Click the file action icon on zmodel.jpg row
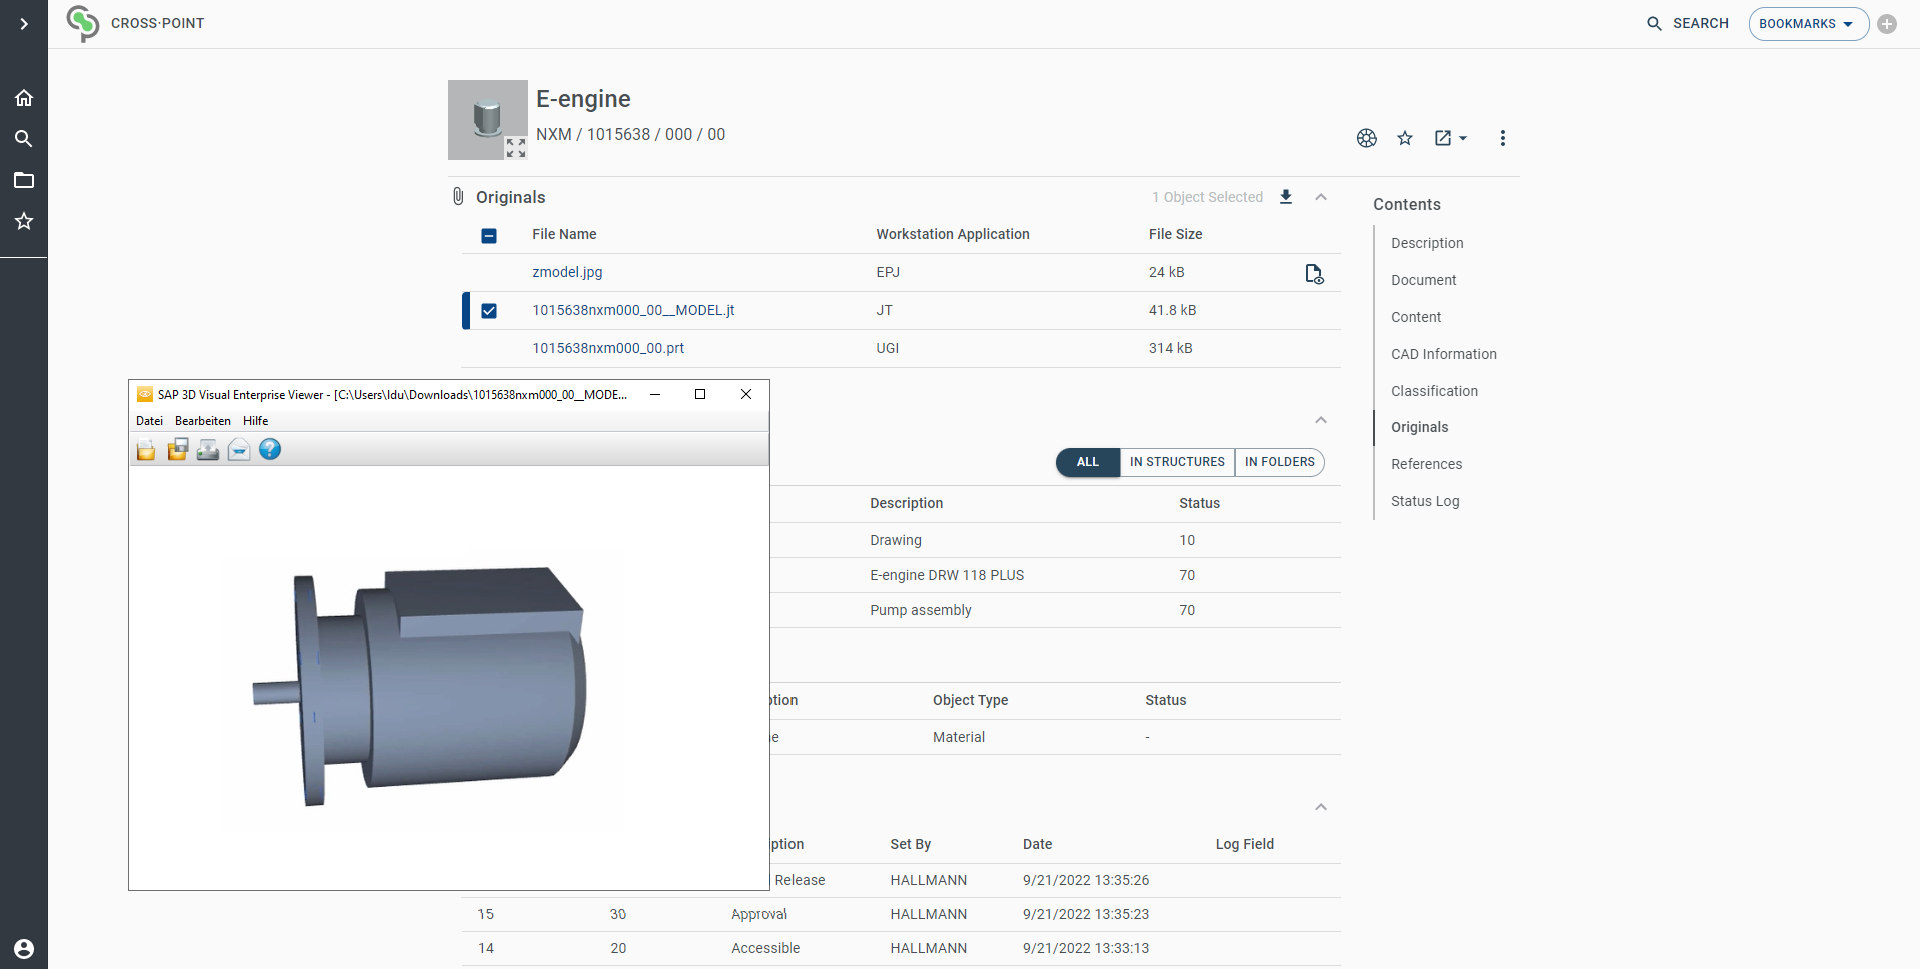The width and height of the screenshot is (1920, 969). [x=1314, y=273]
